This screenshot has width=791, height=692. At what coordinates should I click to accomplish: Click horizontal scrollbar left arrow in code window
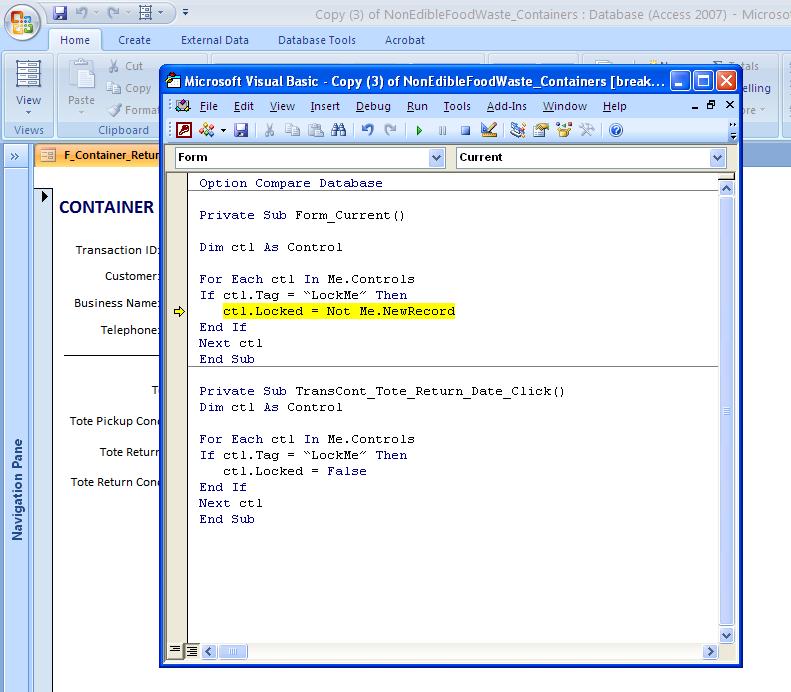coord(209,652)
